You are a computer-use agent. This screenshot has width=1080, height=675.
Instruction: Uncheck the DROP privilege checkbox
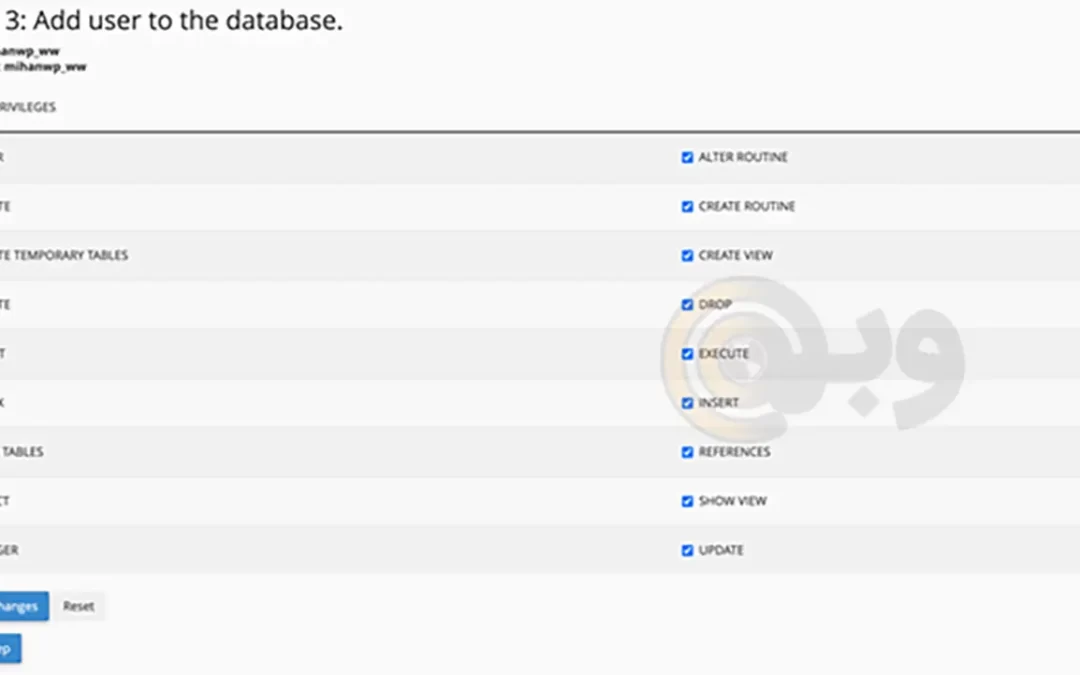coord(687,305)
